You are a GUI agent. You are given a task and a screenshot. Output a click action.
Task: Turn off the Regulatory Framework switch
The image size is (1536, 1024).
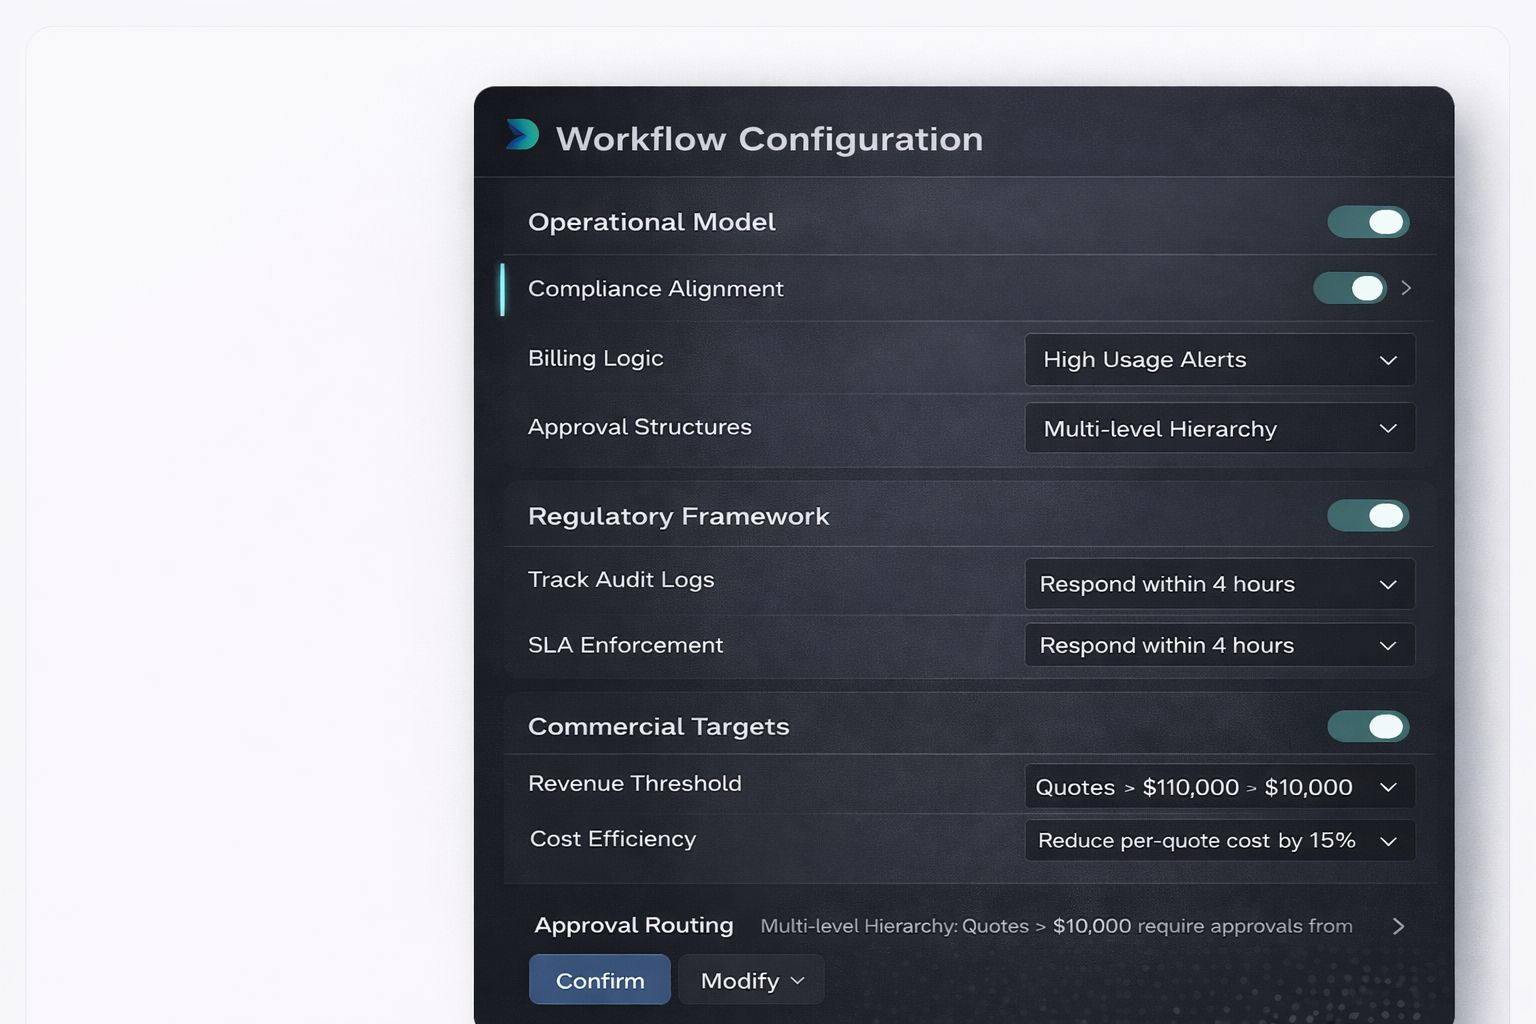pyautogui.click(x=1367, y=516)
